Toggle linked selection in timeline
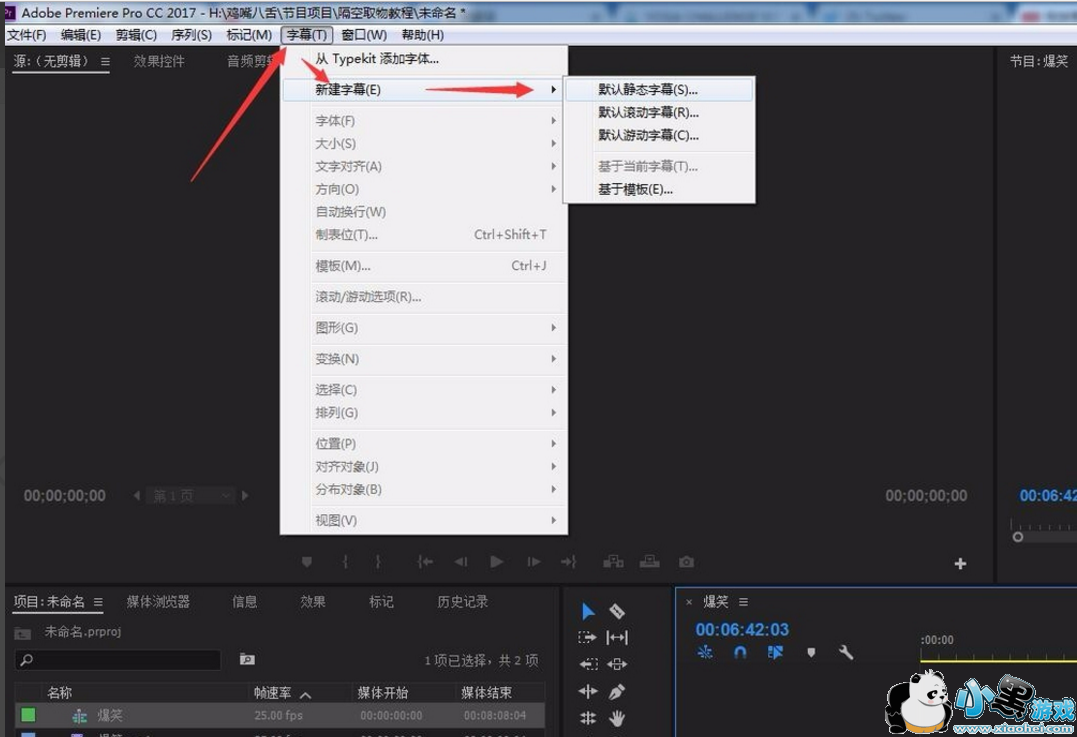Viewport: 1077px width, 737px height. pos(775,653)
